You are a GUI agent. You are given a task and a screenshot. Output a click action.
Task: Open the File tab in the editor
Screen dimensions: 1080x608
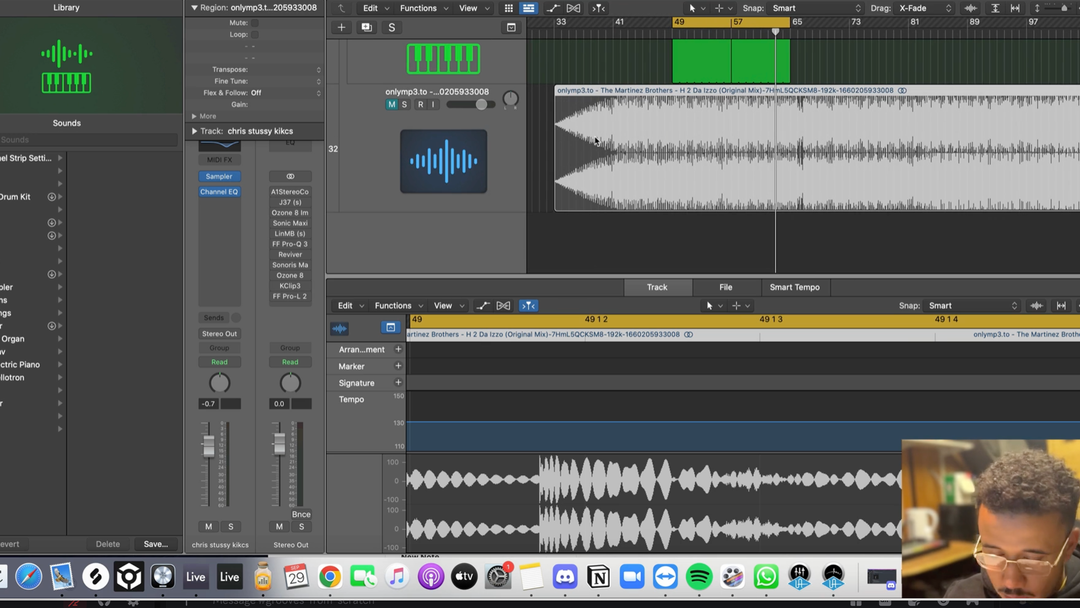click(725, 287)
